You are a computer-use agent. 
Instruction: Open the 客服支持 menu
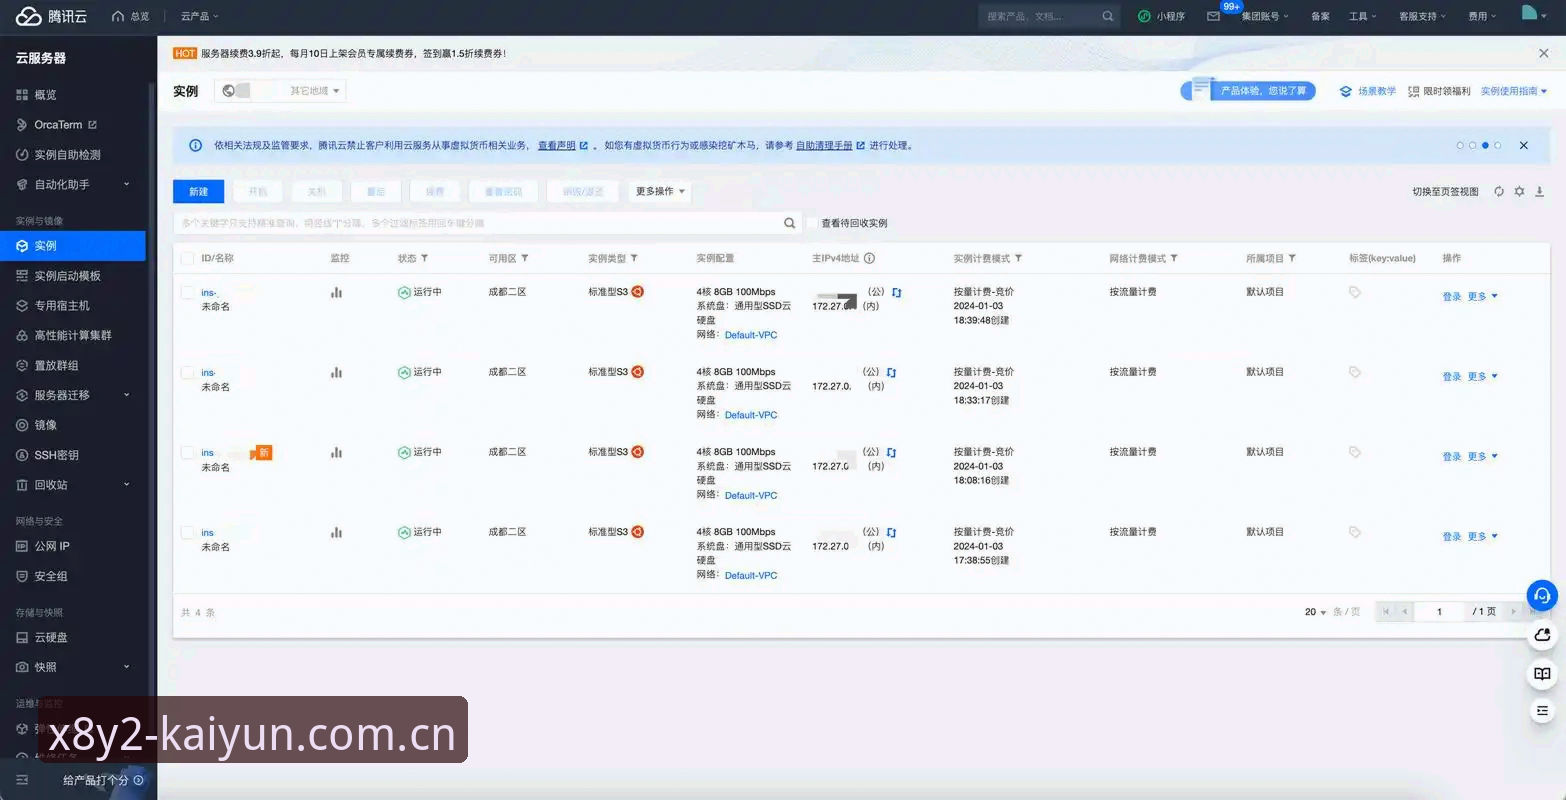1423,16
